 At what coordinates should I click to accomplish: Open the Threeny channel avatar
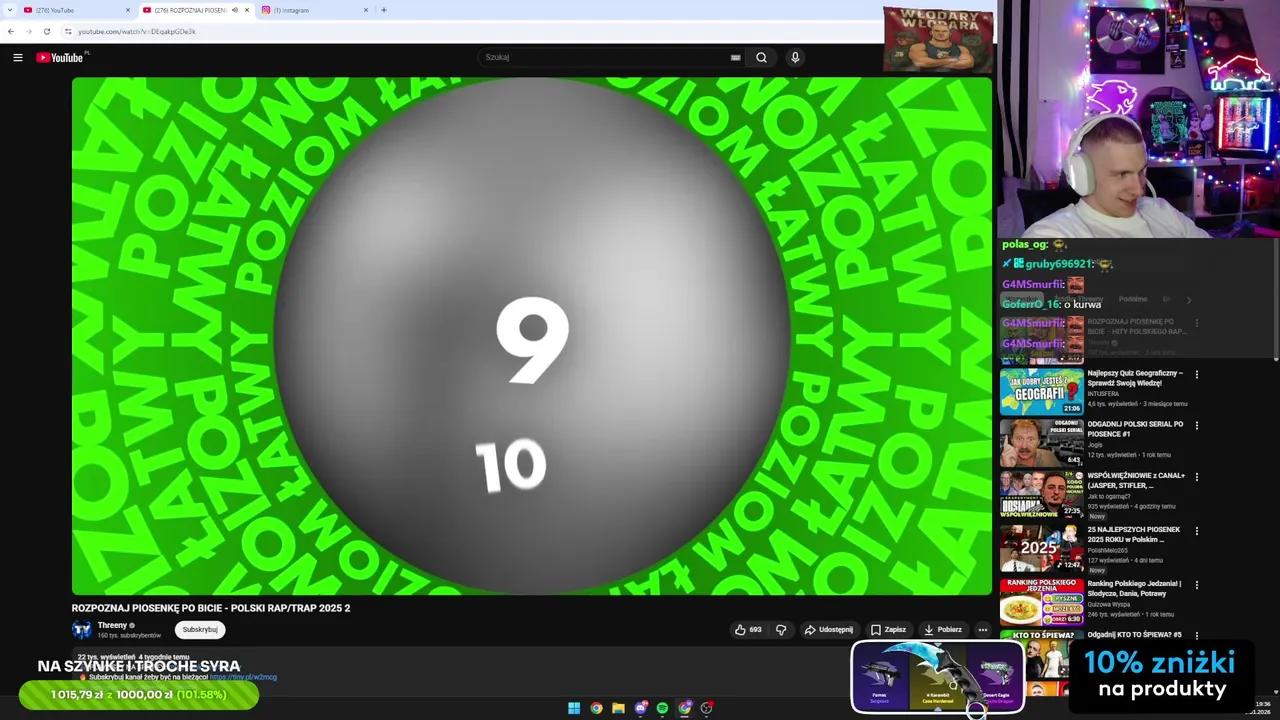tap(82, 630)
